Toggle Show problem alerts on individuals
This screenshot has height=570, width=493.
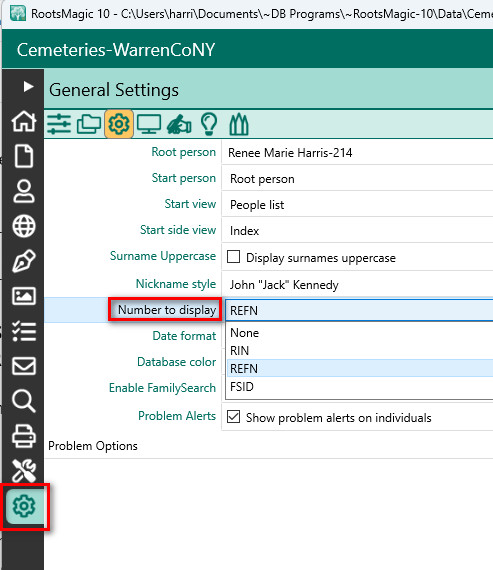tap(233, 417)
